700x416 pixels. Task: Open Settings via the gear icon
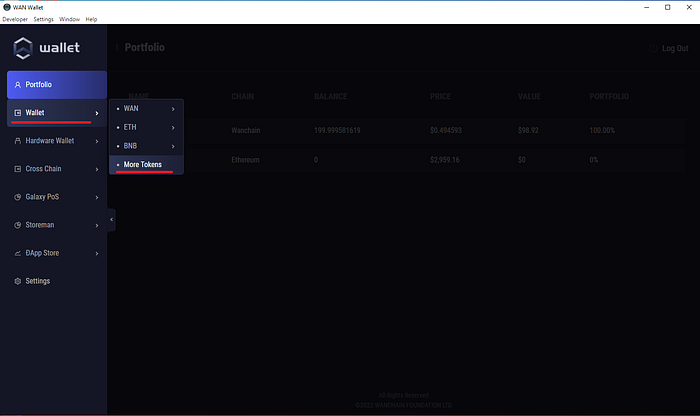coord(17,281)
